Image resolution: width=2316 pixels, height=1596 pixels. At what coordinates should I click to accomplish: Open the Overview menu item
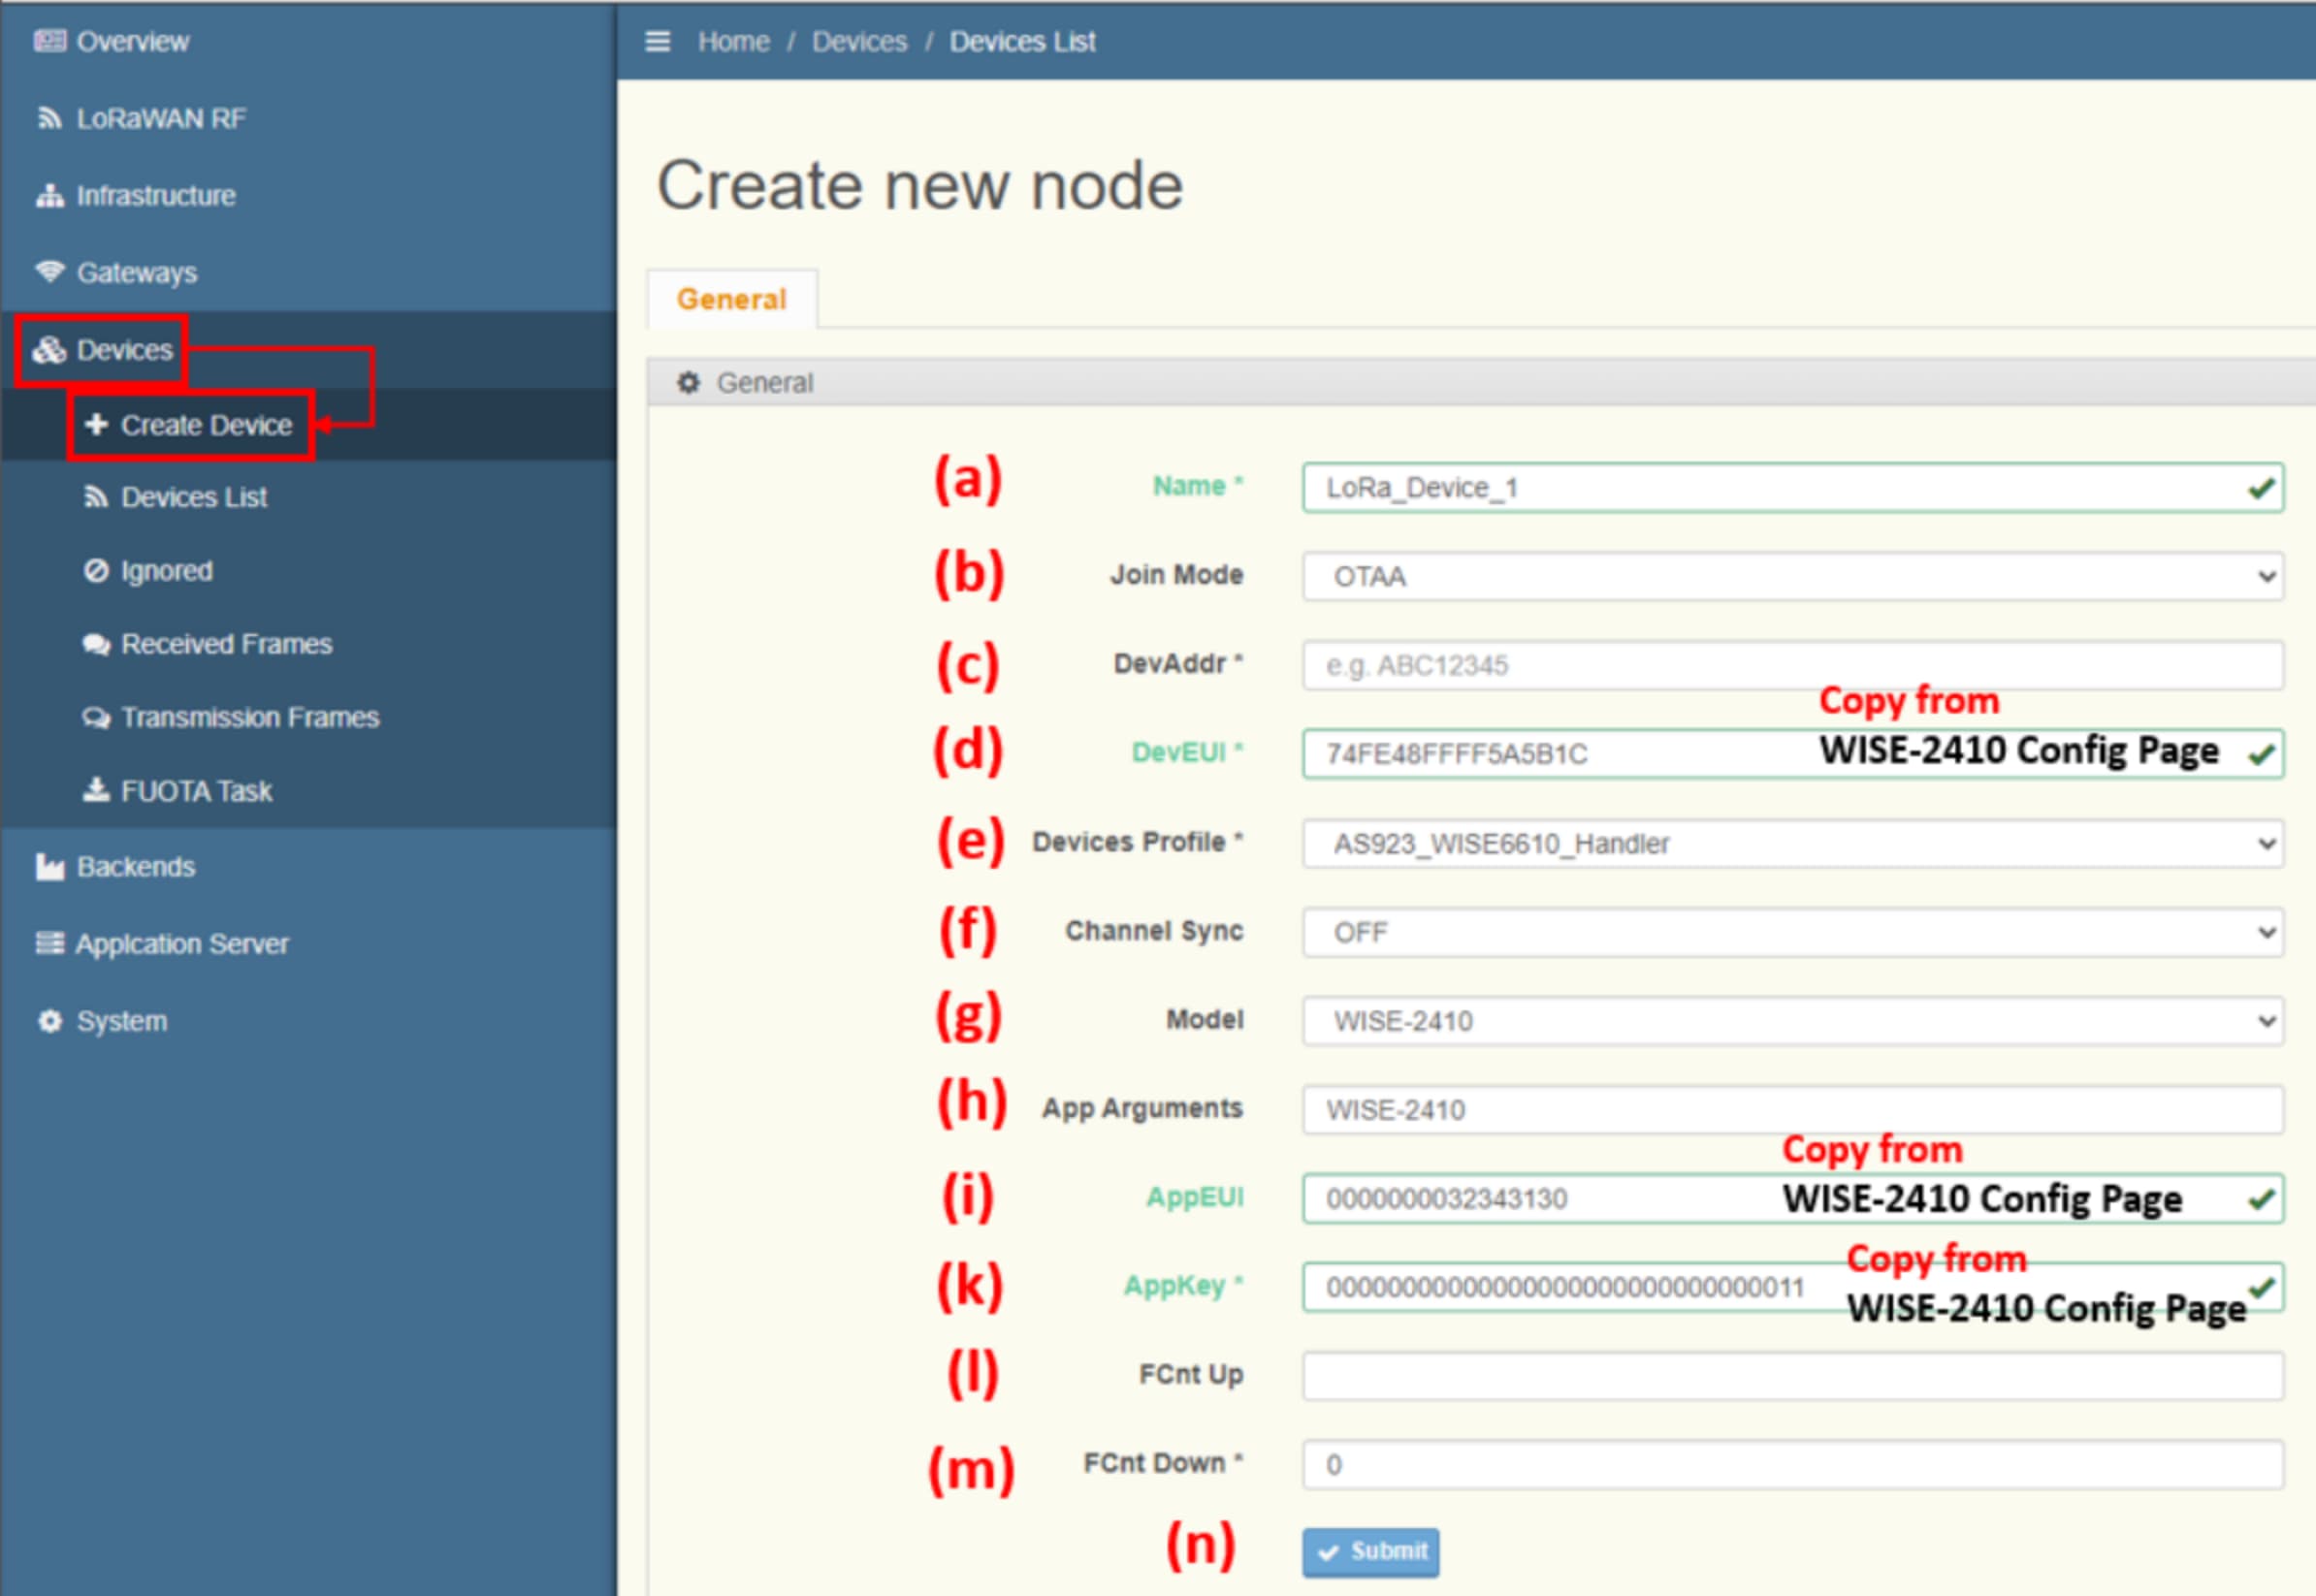point(308,41)
